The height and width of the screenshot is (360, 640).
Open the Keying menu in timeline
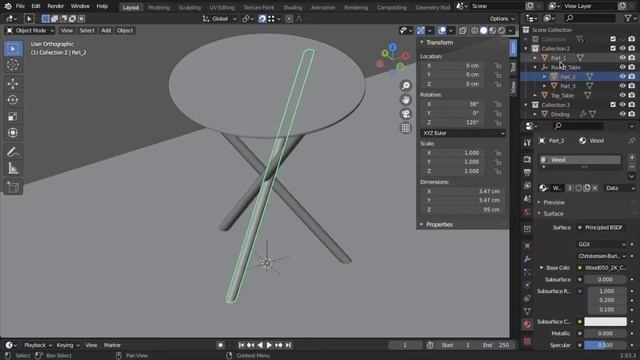coord(67,345)
